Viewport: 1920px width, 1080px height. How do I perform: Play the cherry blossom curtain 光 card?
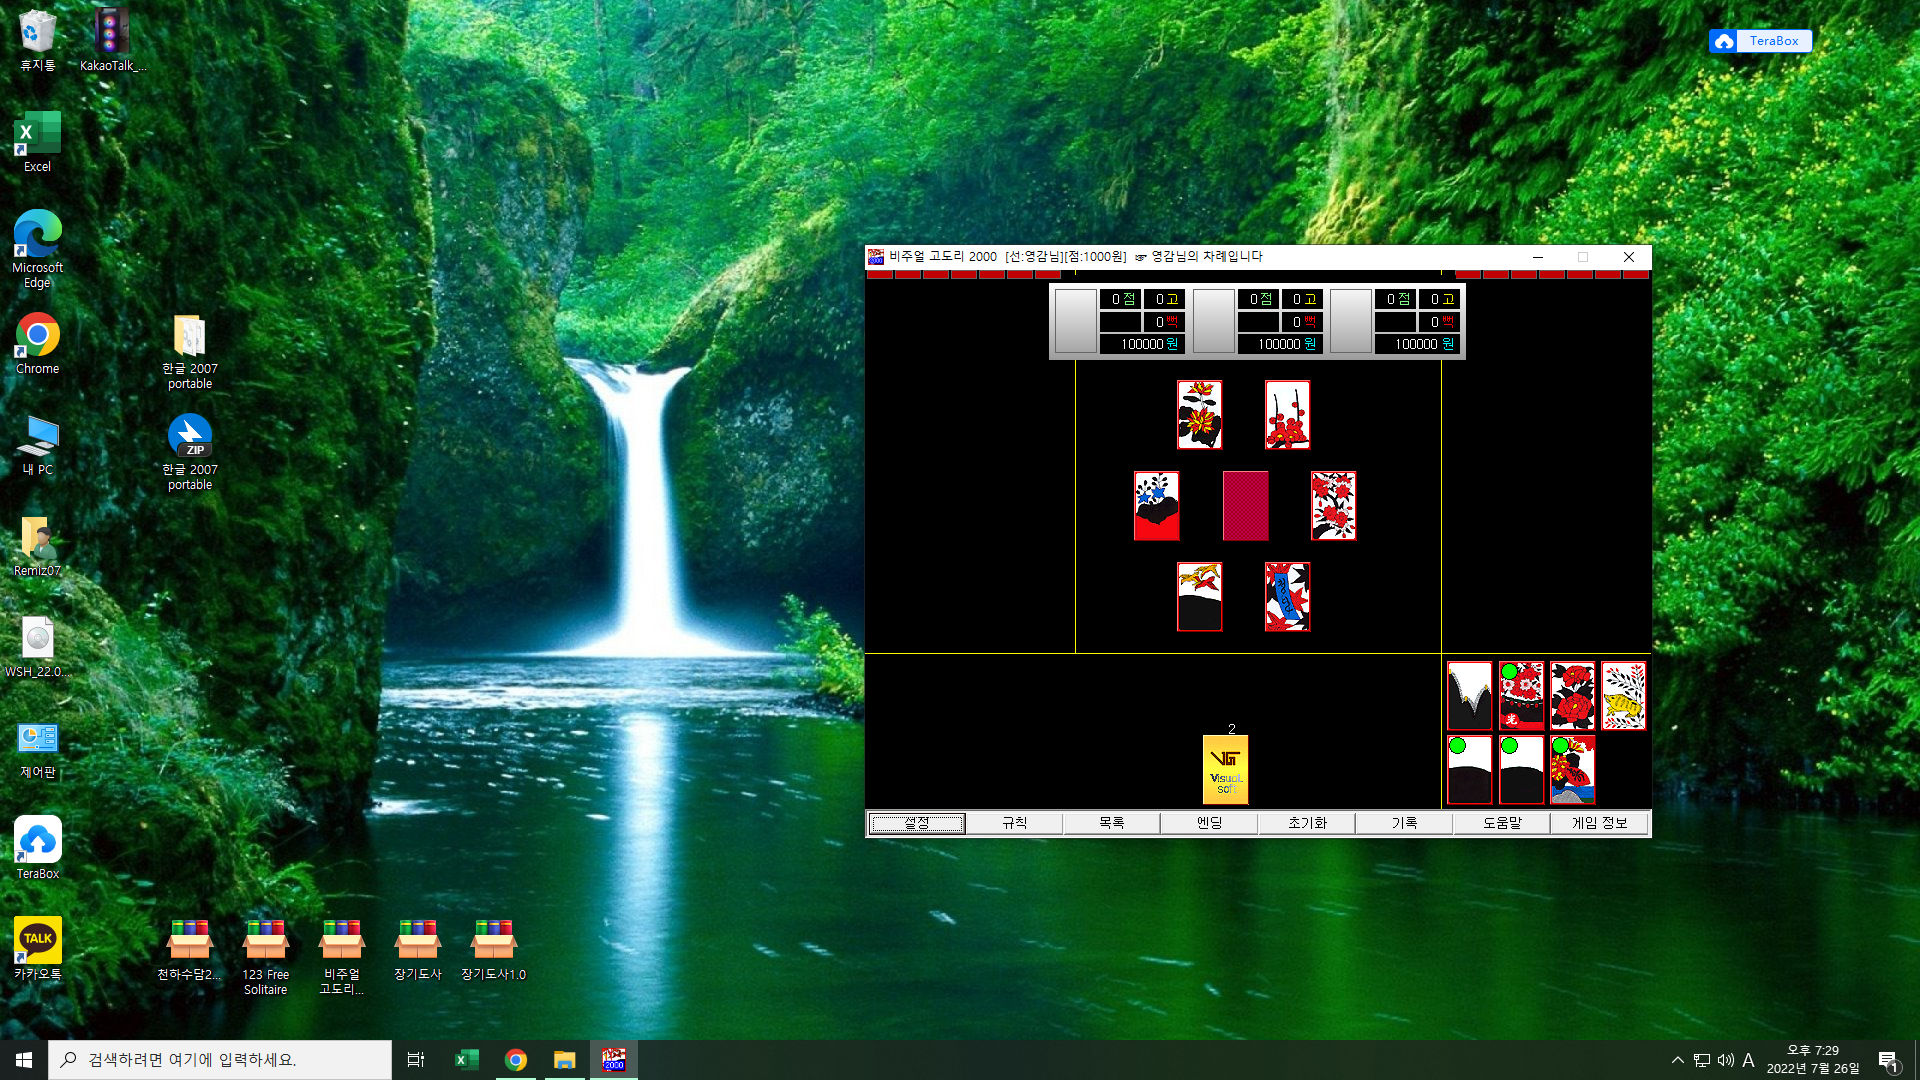[1521, 696]
